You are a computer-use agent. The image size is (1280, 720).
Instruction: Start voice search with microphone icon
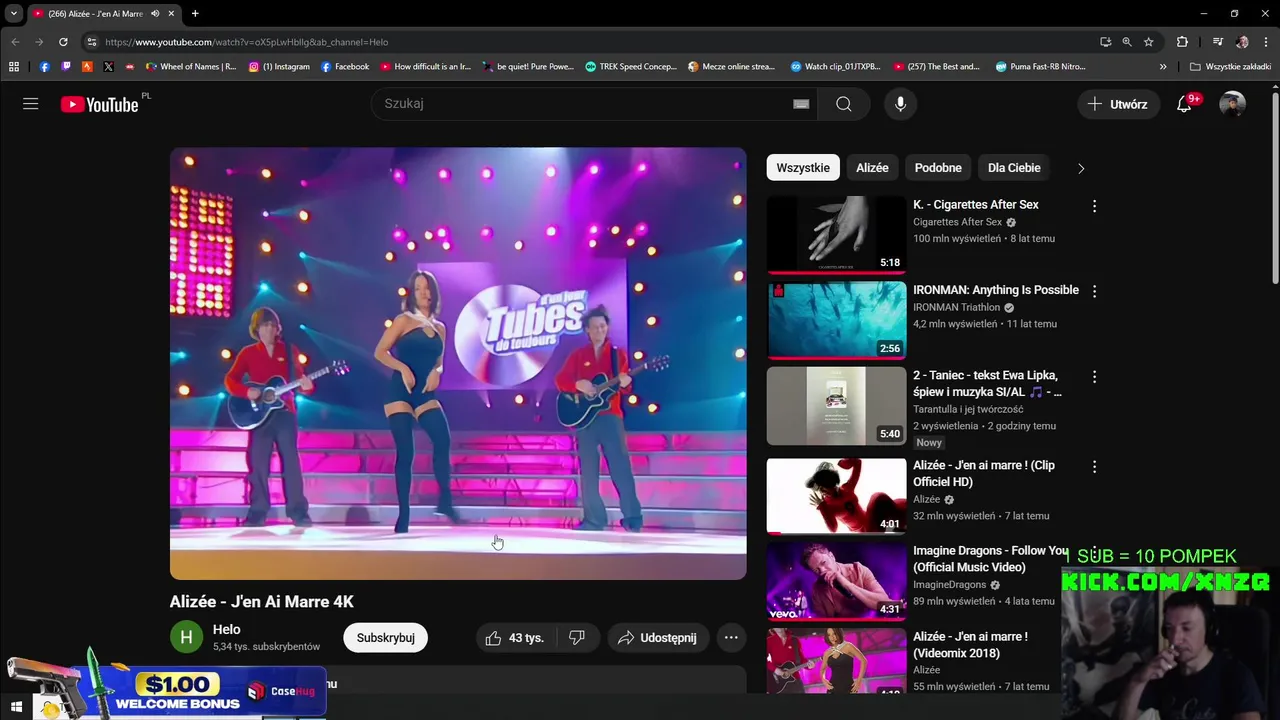(900, 104)
